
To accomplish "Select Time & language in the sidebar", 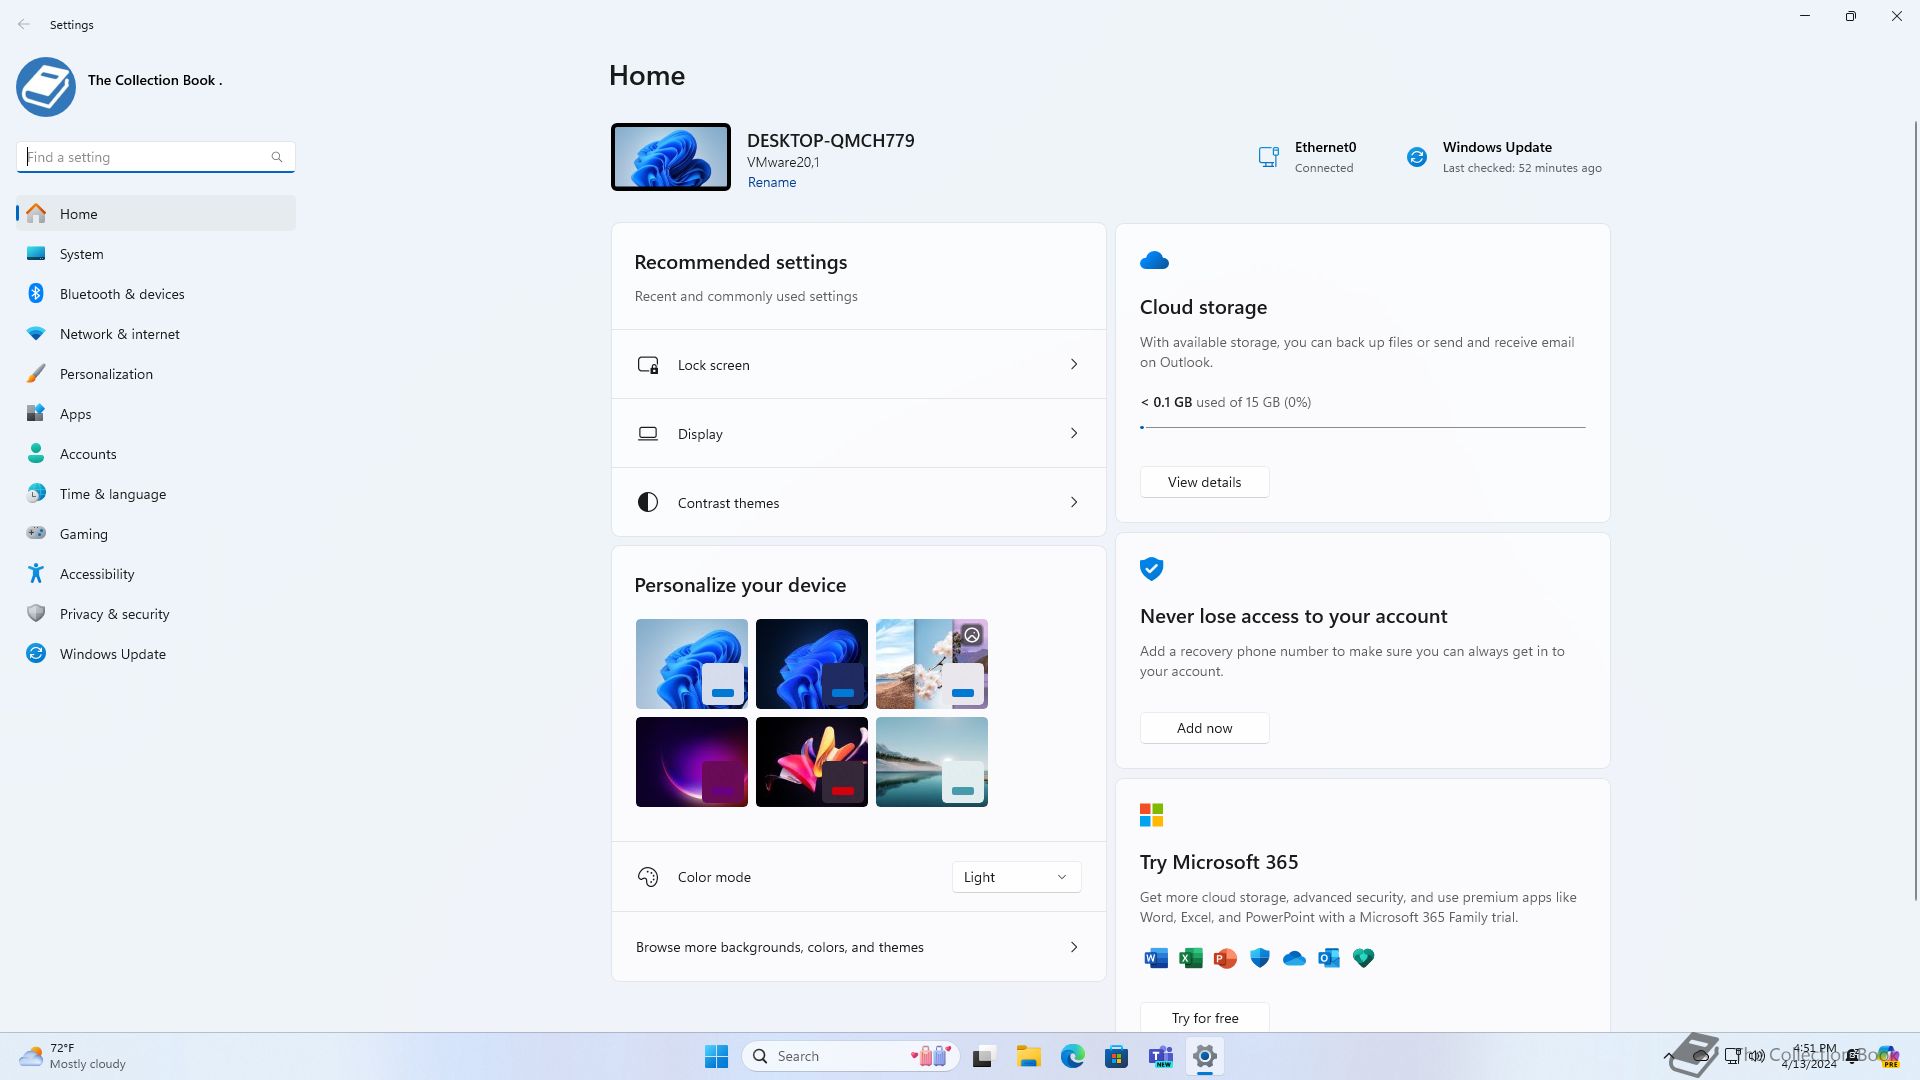I will pos(112,494).
